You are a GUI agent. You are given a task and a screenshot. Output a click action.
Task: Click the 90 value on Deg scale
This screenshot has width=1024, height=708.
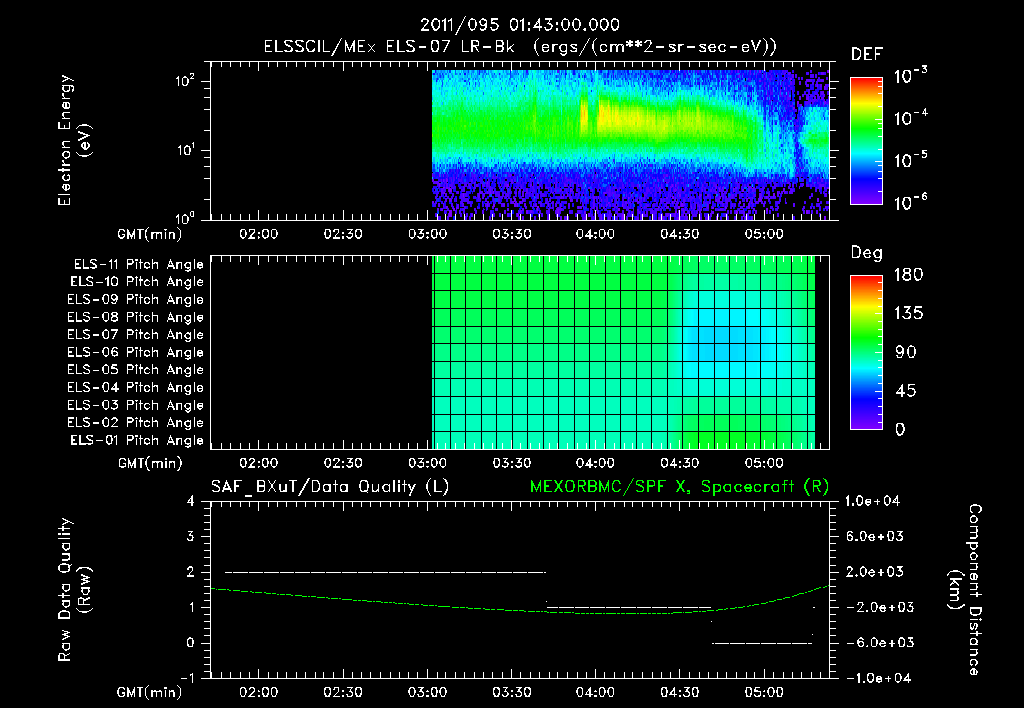point(906,353)
